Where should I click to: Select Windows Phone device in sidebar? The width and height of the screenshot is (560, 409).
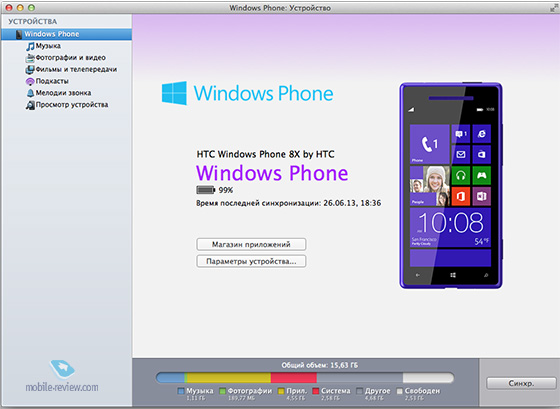[67, 34]
